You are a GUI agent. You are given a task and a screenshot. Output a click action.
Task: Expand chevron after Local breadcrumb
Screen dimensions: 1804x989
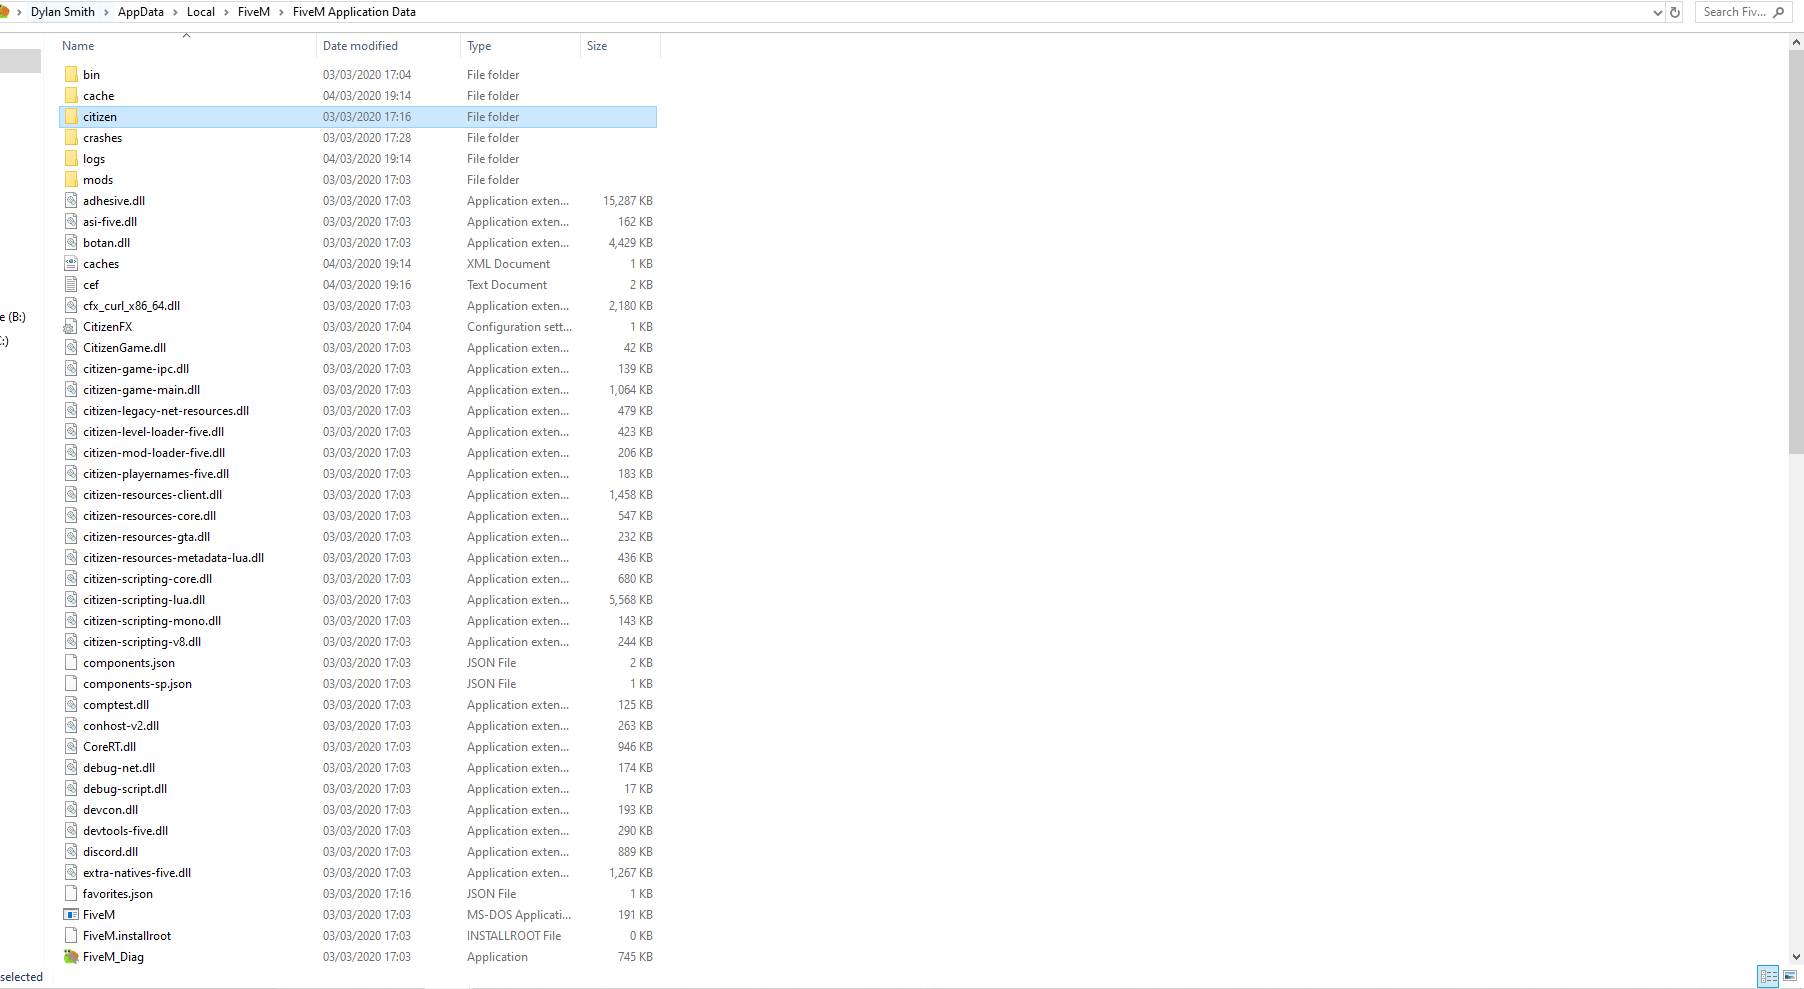(x=226, y=12)
